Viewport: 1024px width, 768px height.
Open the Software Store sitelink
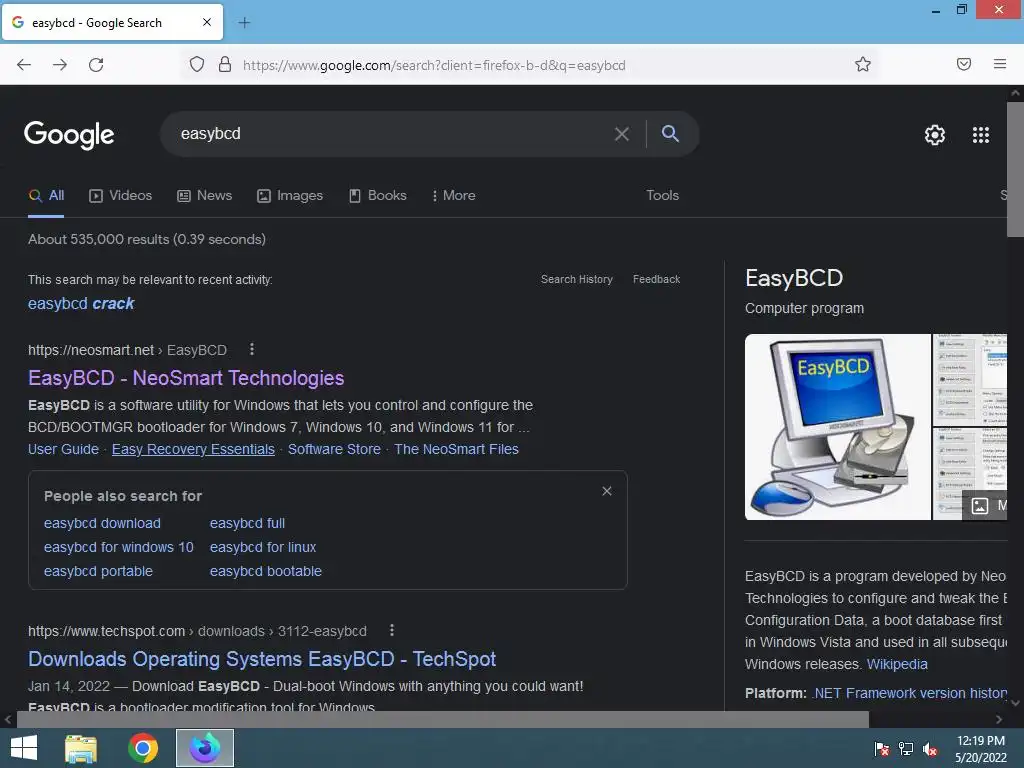pyautogui.click(x=334, y=449)
